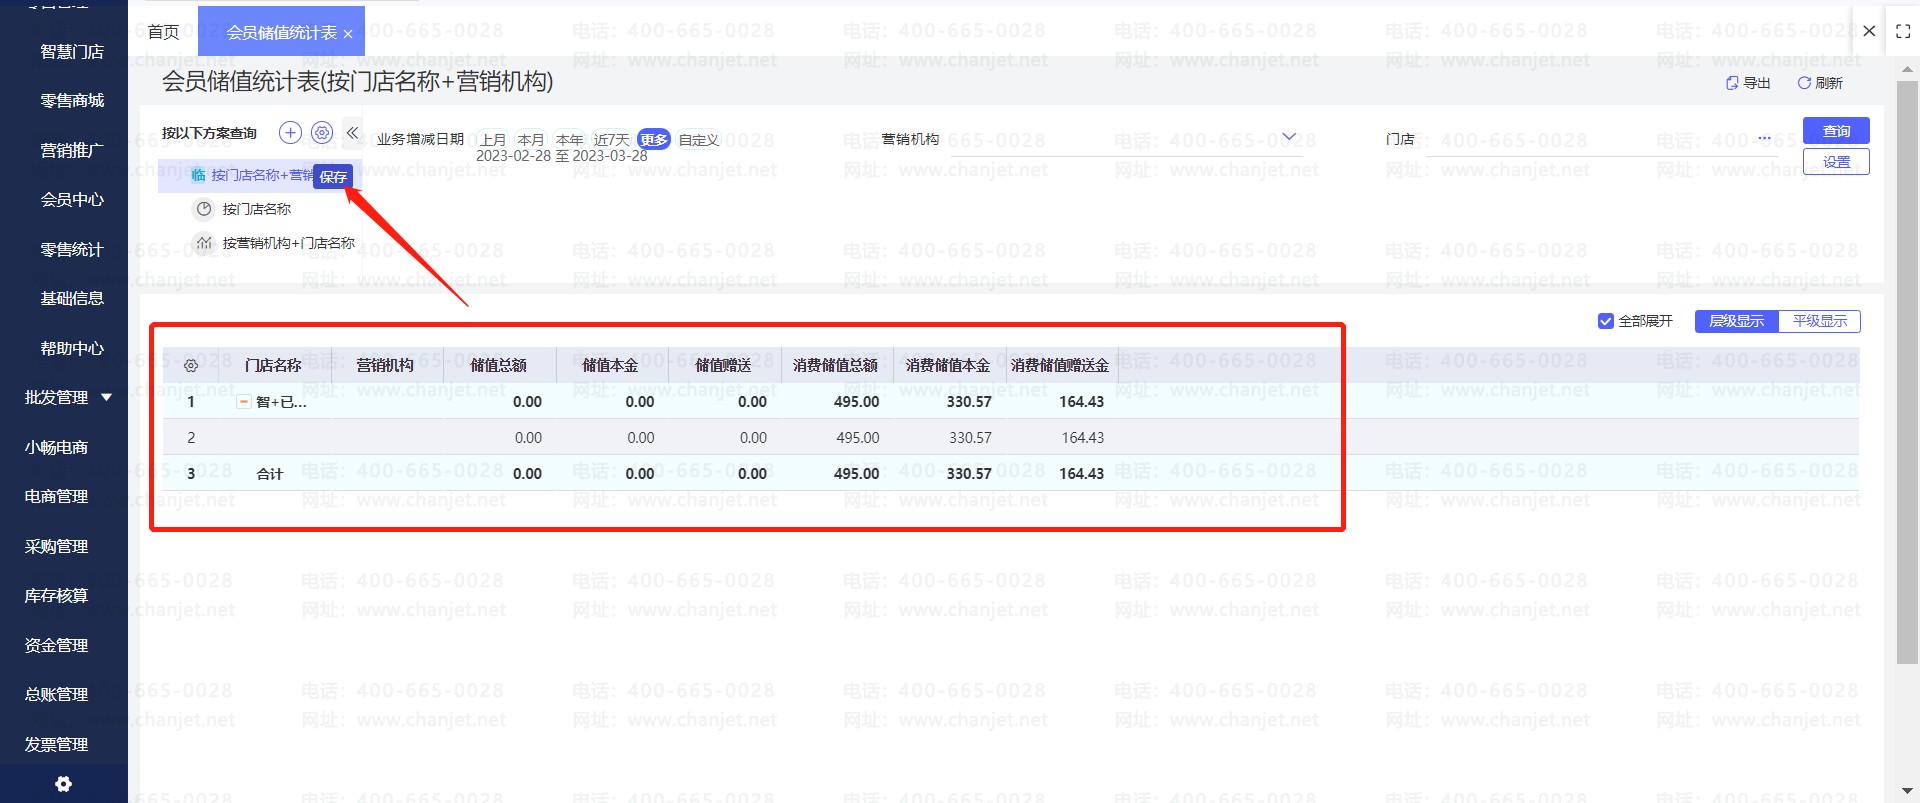This screenshot has height=803, width=1920.
Task: Switch to 平级显示 view
Action: [1820, 321]
